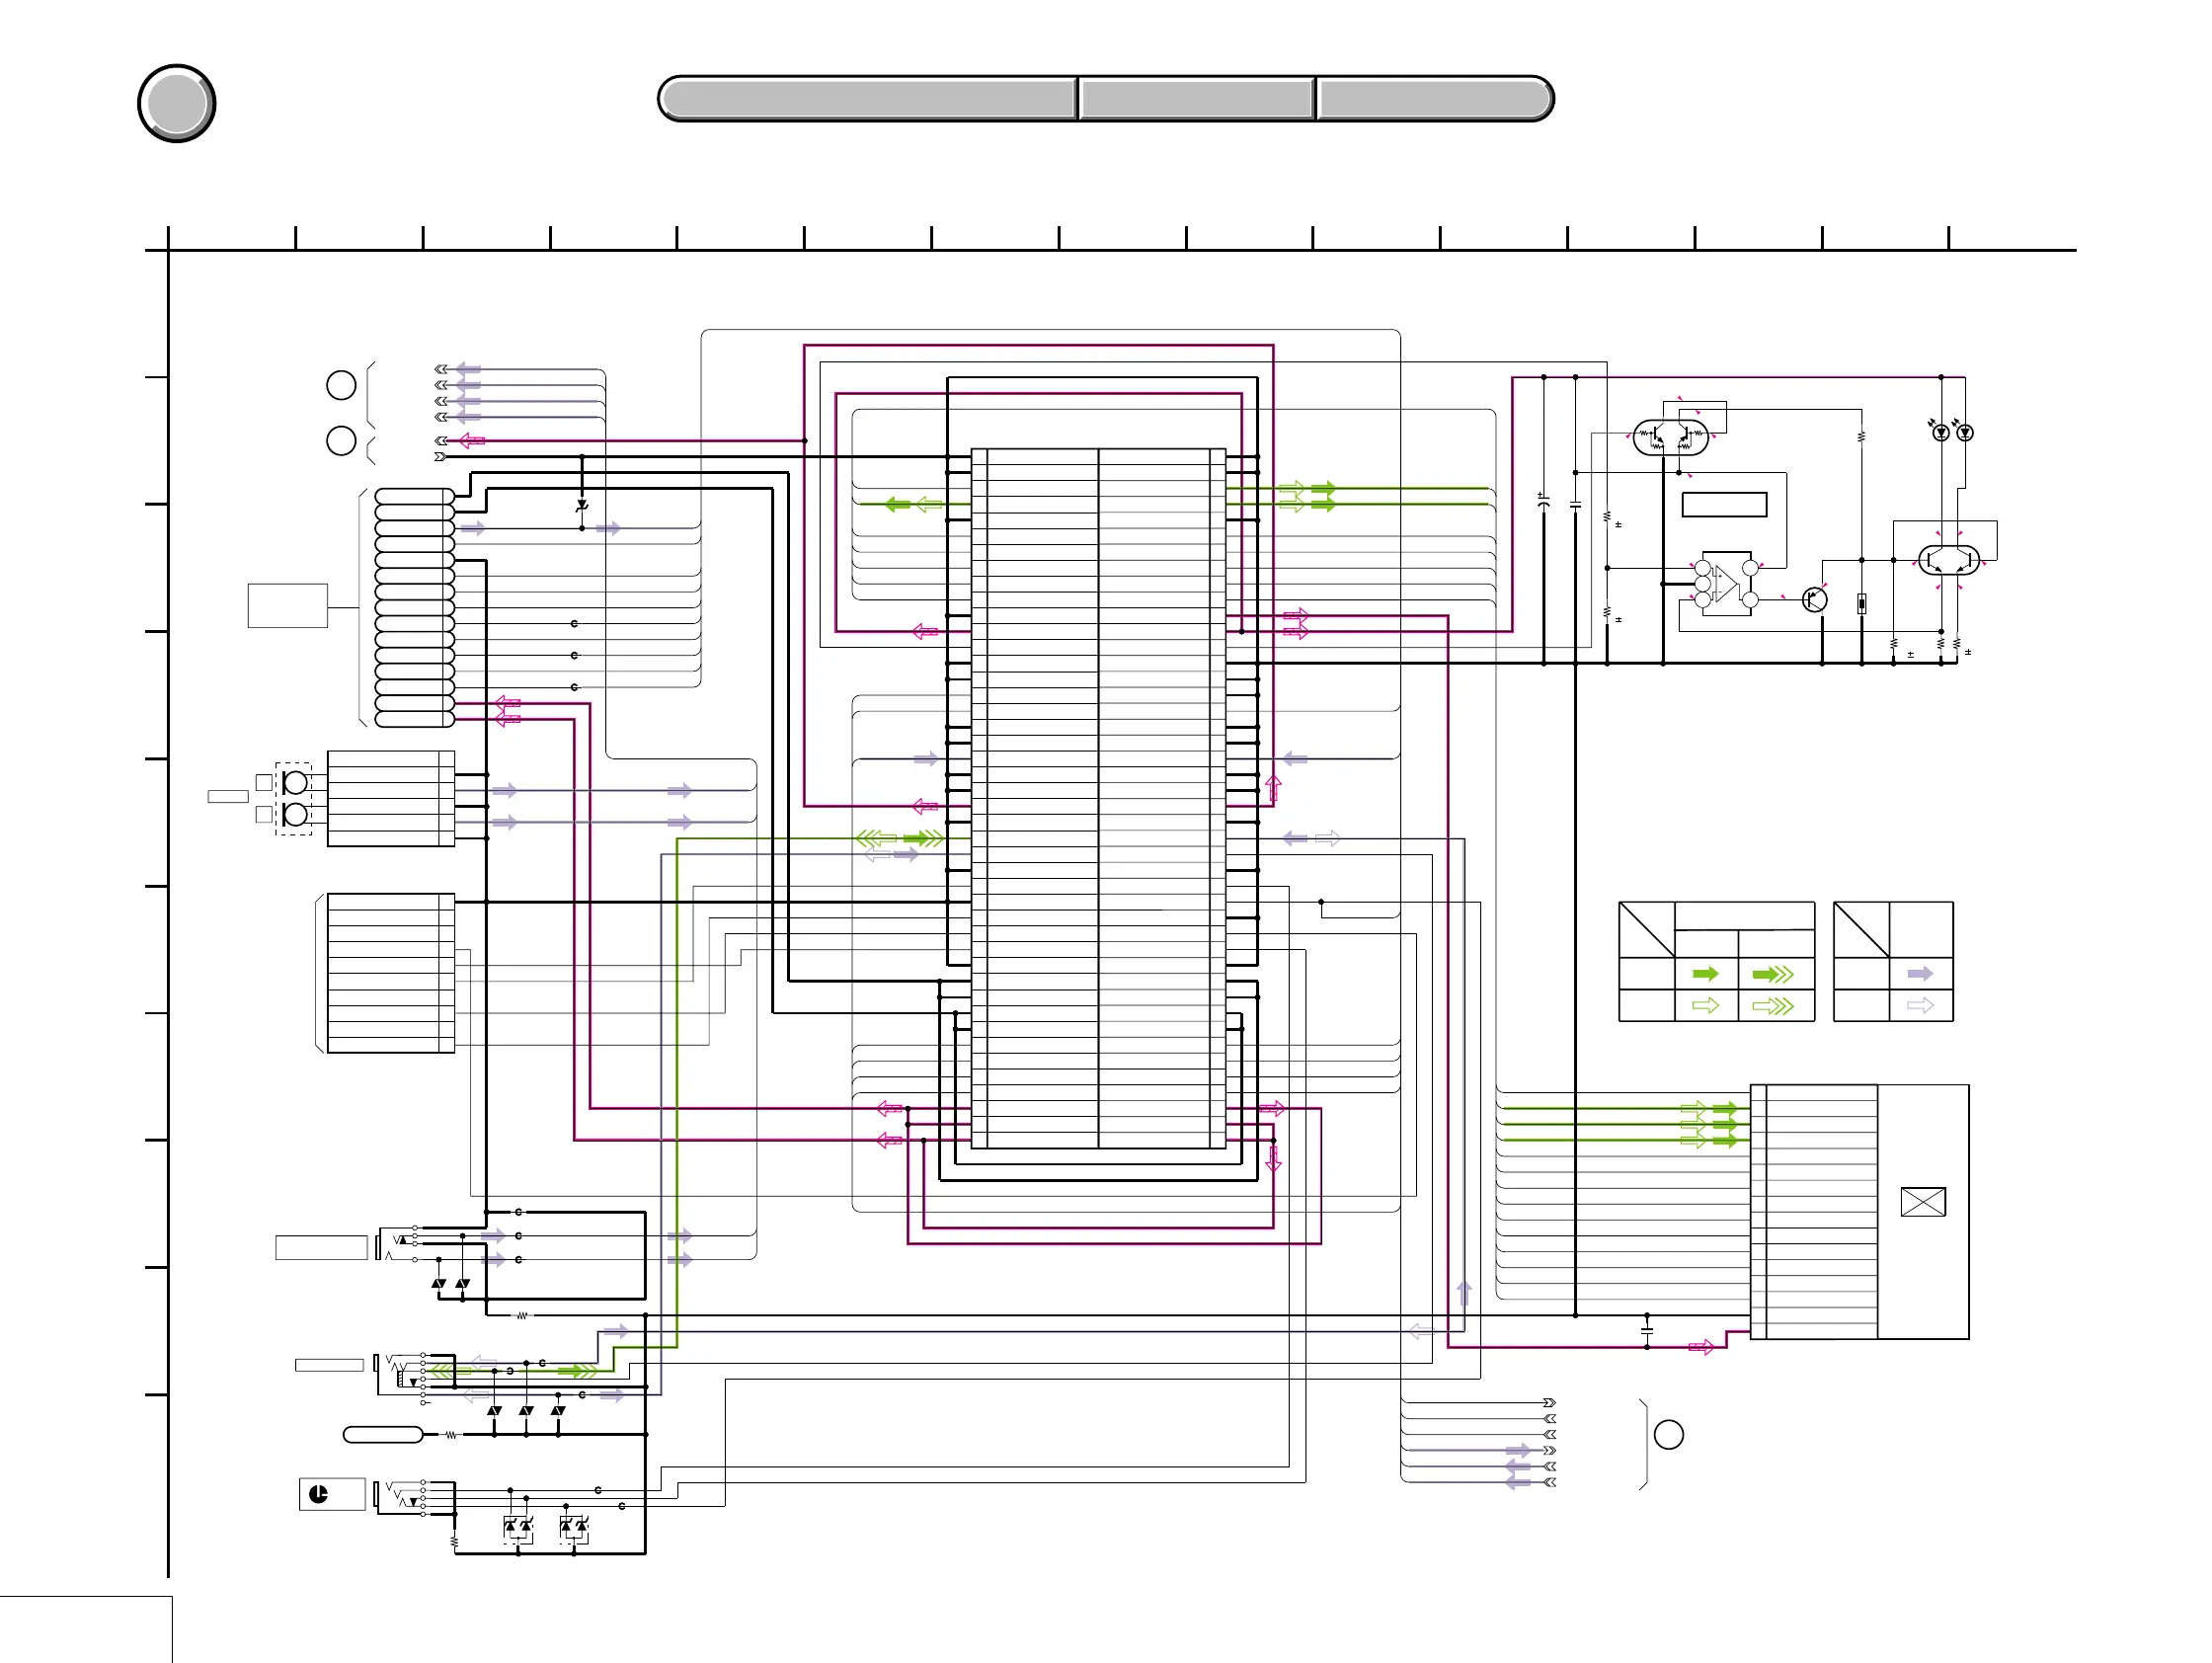The image size is (2212, 1663).
Task: Click the solid green arrow in legend
Action: pyautogui.click(x=1705, y=974)
